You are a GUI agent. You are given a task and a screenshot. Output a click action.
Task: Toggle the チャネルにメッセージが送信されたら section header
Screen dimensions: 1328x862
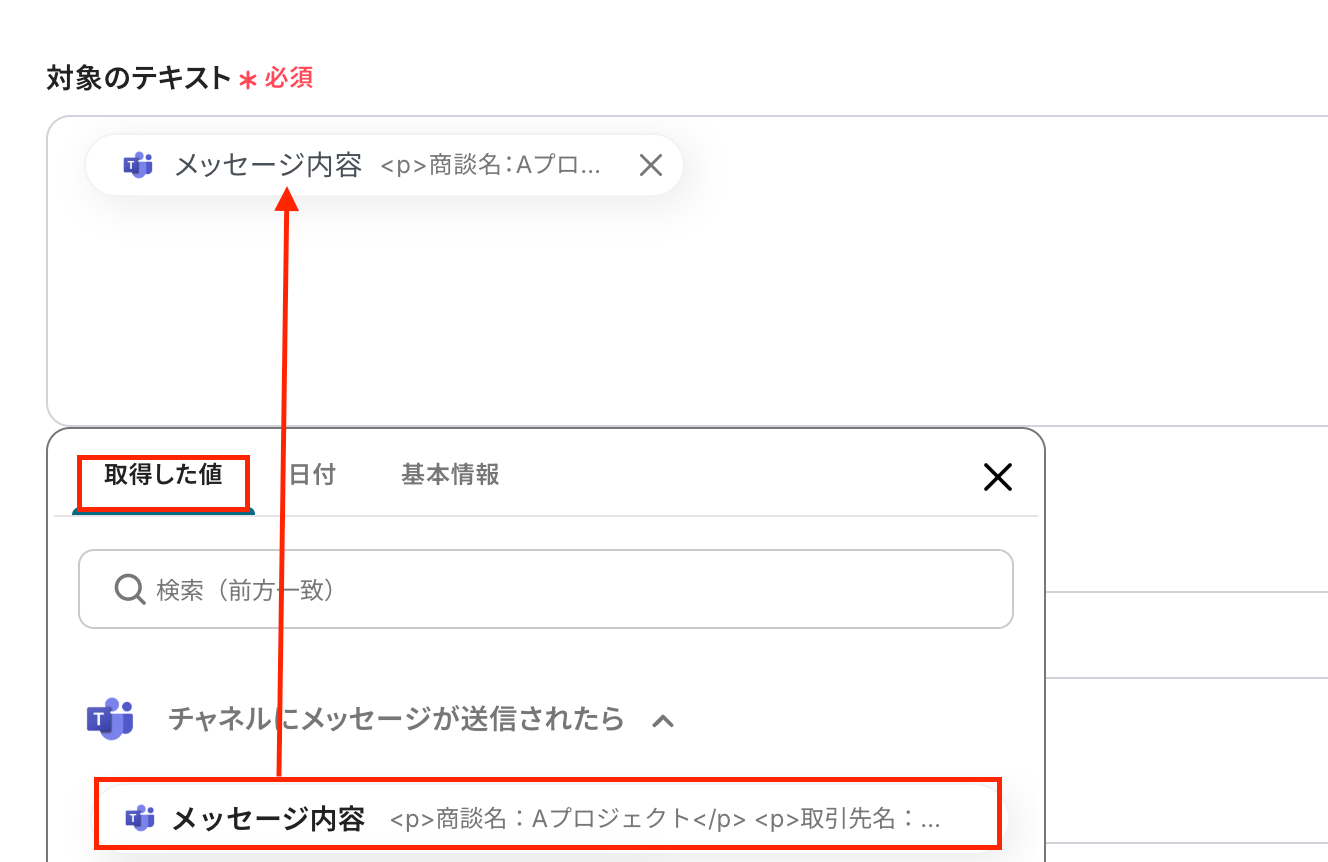point(396,718)
